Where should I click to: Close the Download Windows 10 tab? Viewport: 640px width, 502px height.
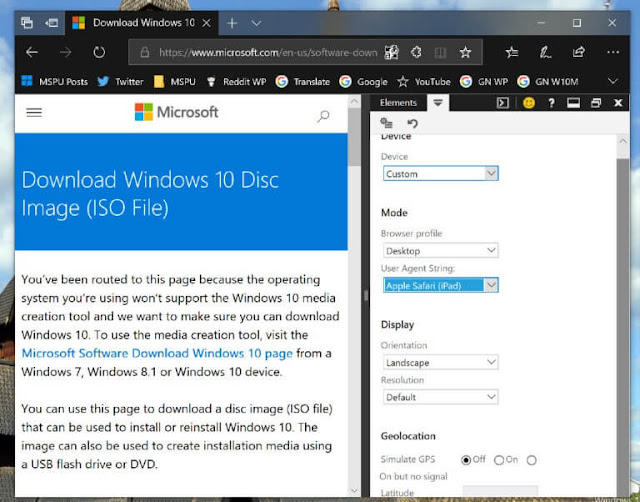point(207,23)
